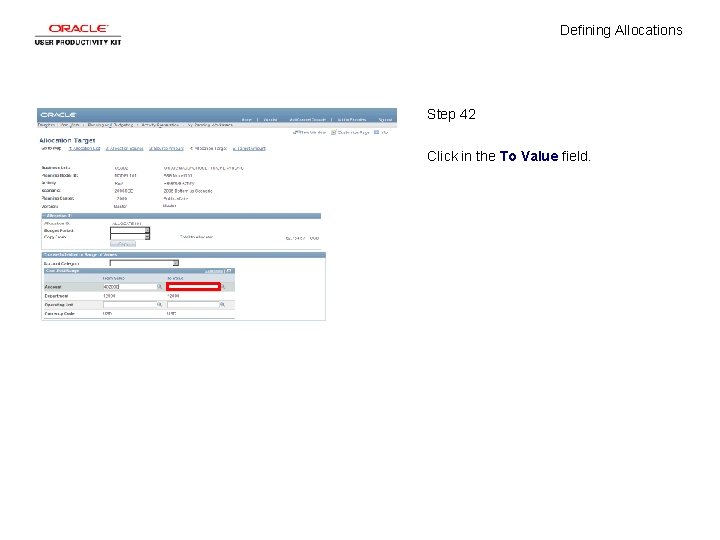720x540 pixels.
Task: Go to page 1 Allocation List
Action: tap(84, 148)
